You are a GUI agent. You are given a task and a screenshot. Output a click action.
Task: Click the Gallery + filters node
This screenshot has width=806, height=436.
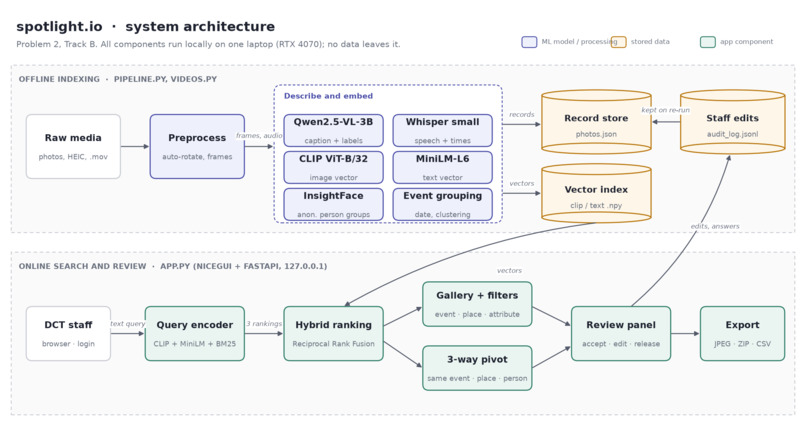477,304
